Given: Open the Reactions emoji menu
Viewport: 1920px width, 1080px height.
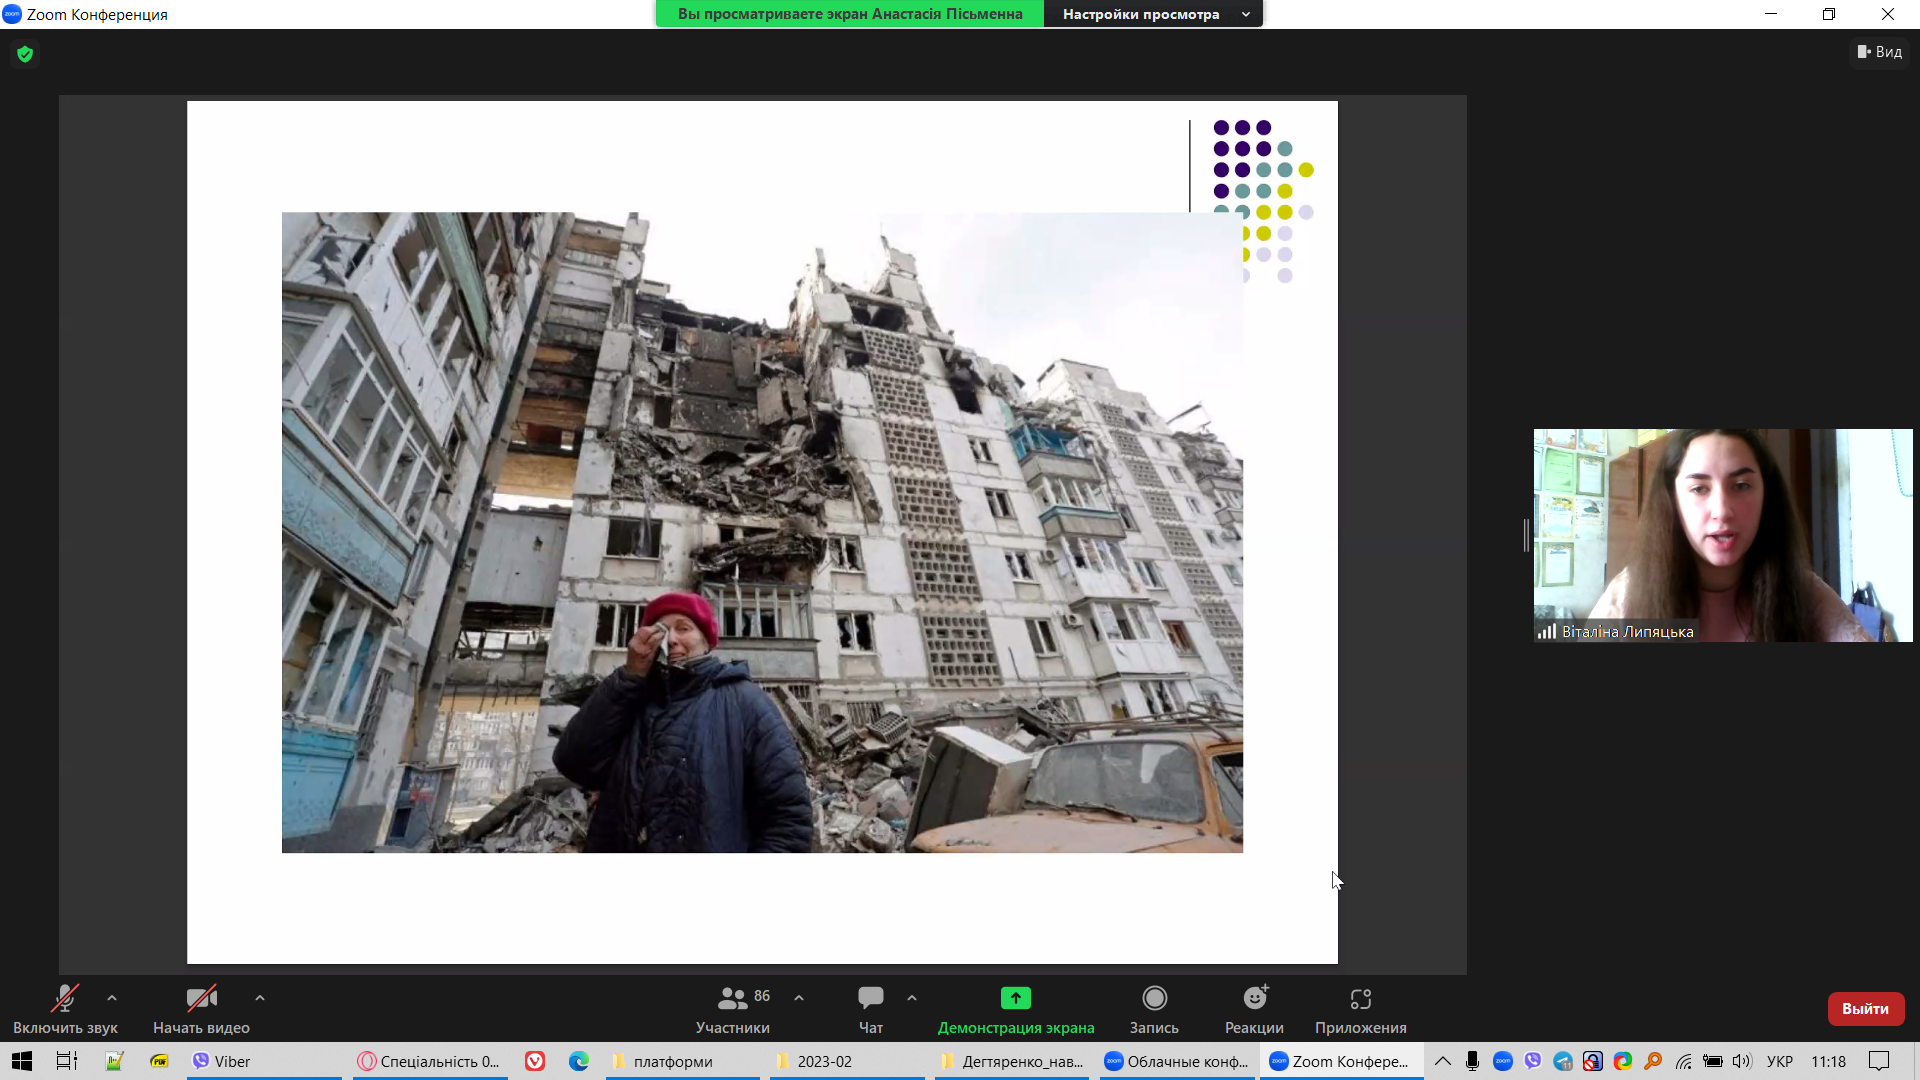Looking at the screenshot, I should tap(1254, 999).
